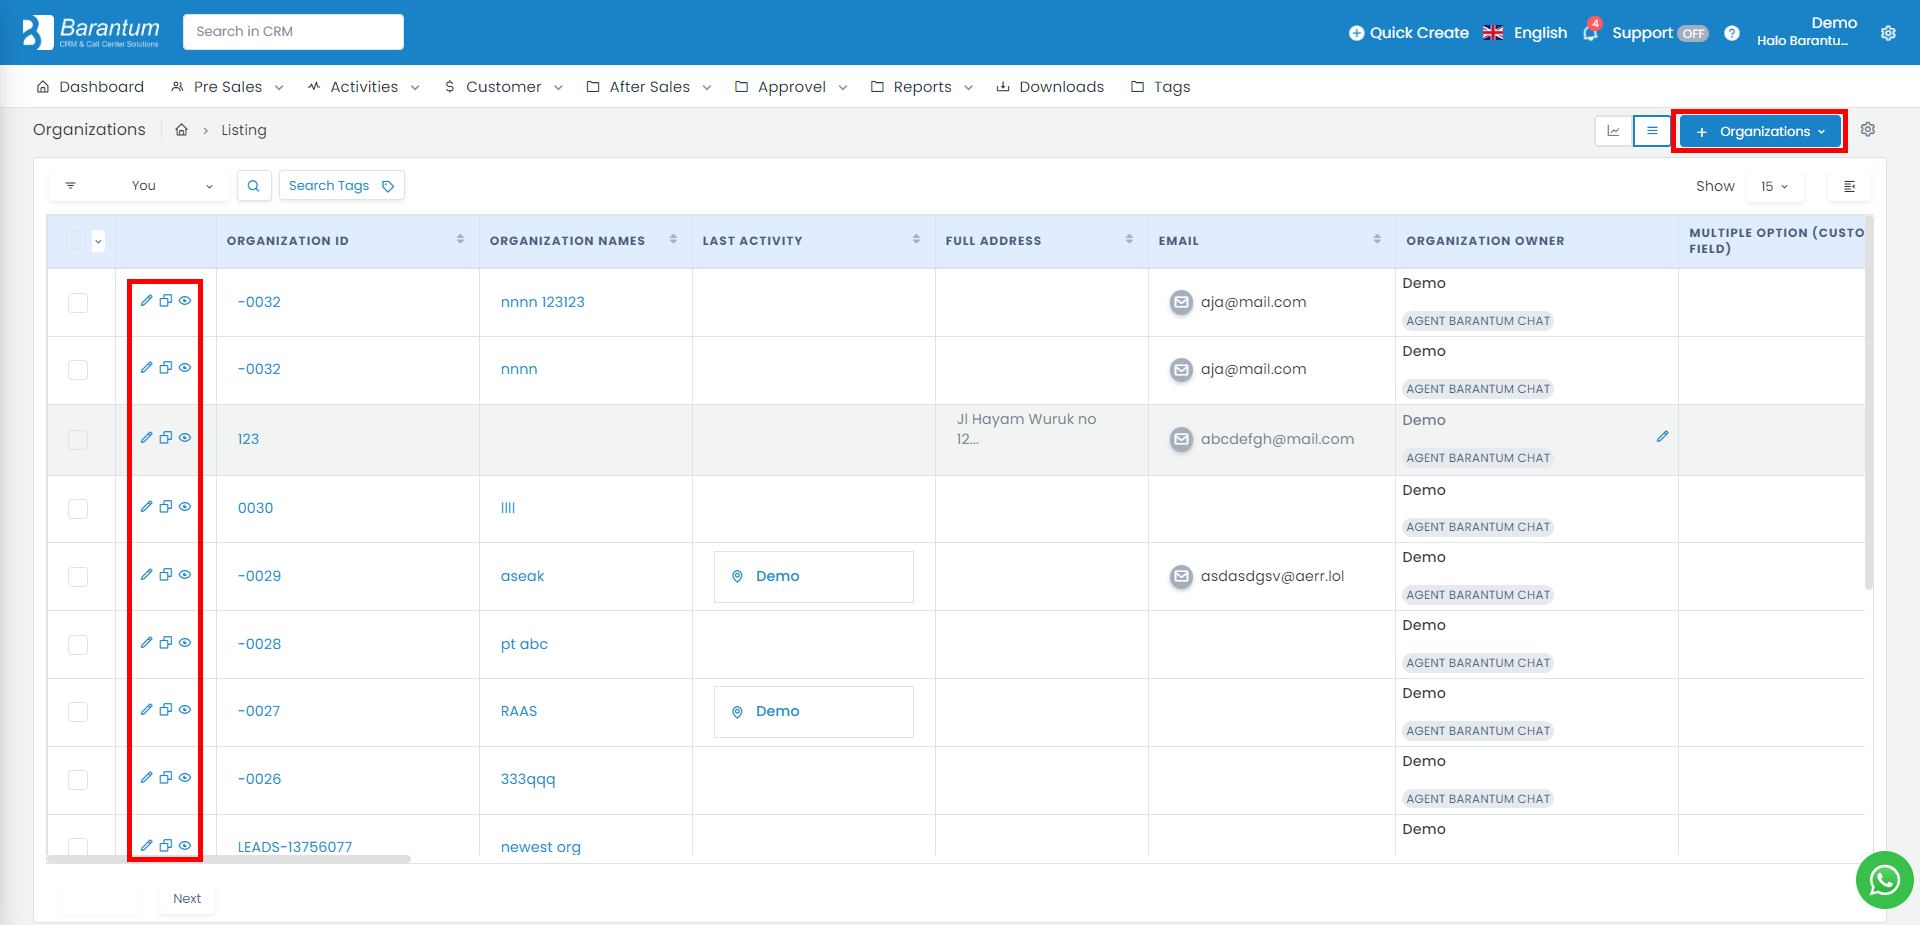Click the magnifier search icon beside filter
Viewport: 1920px width, 925px height.
pos(254,186)
